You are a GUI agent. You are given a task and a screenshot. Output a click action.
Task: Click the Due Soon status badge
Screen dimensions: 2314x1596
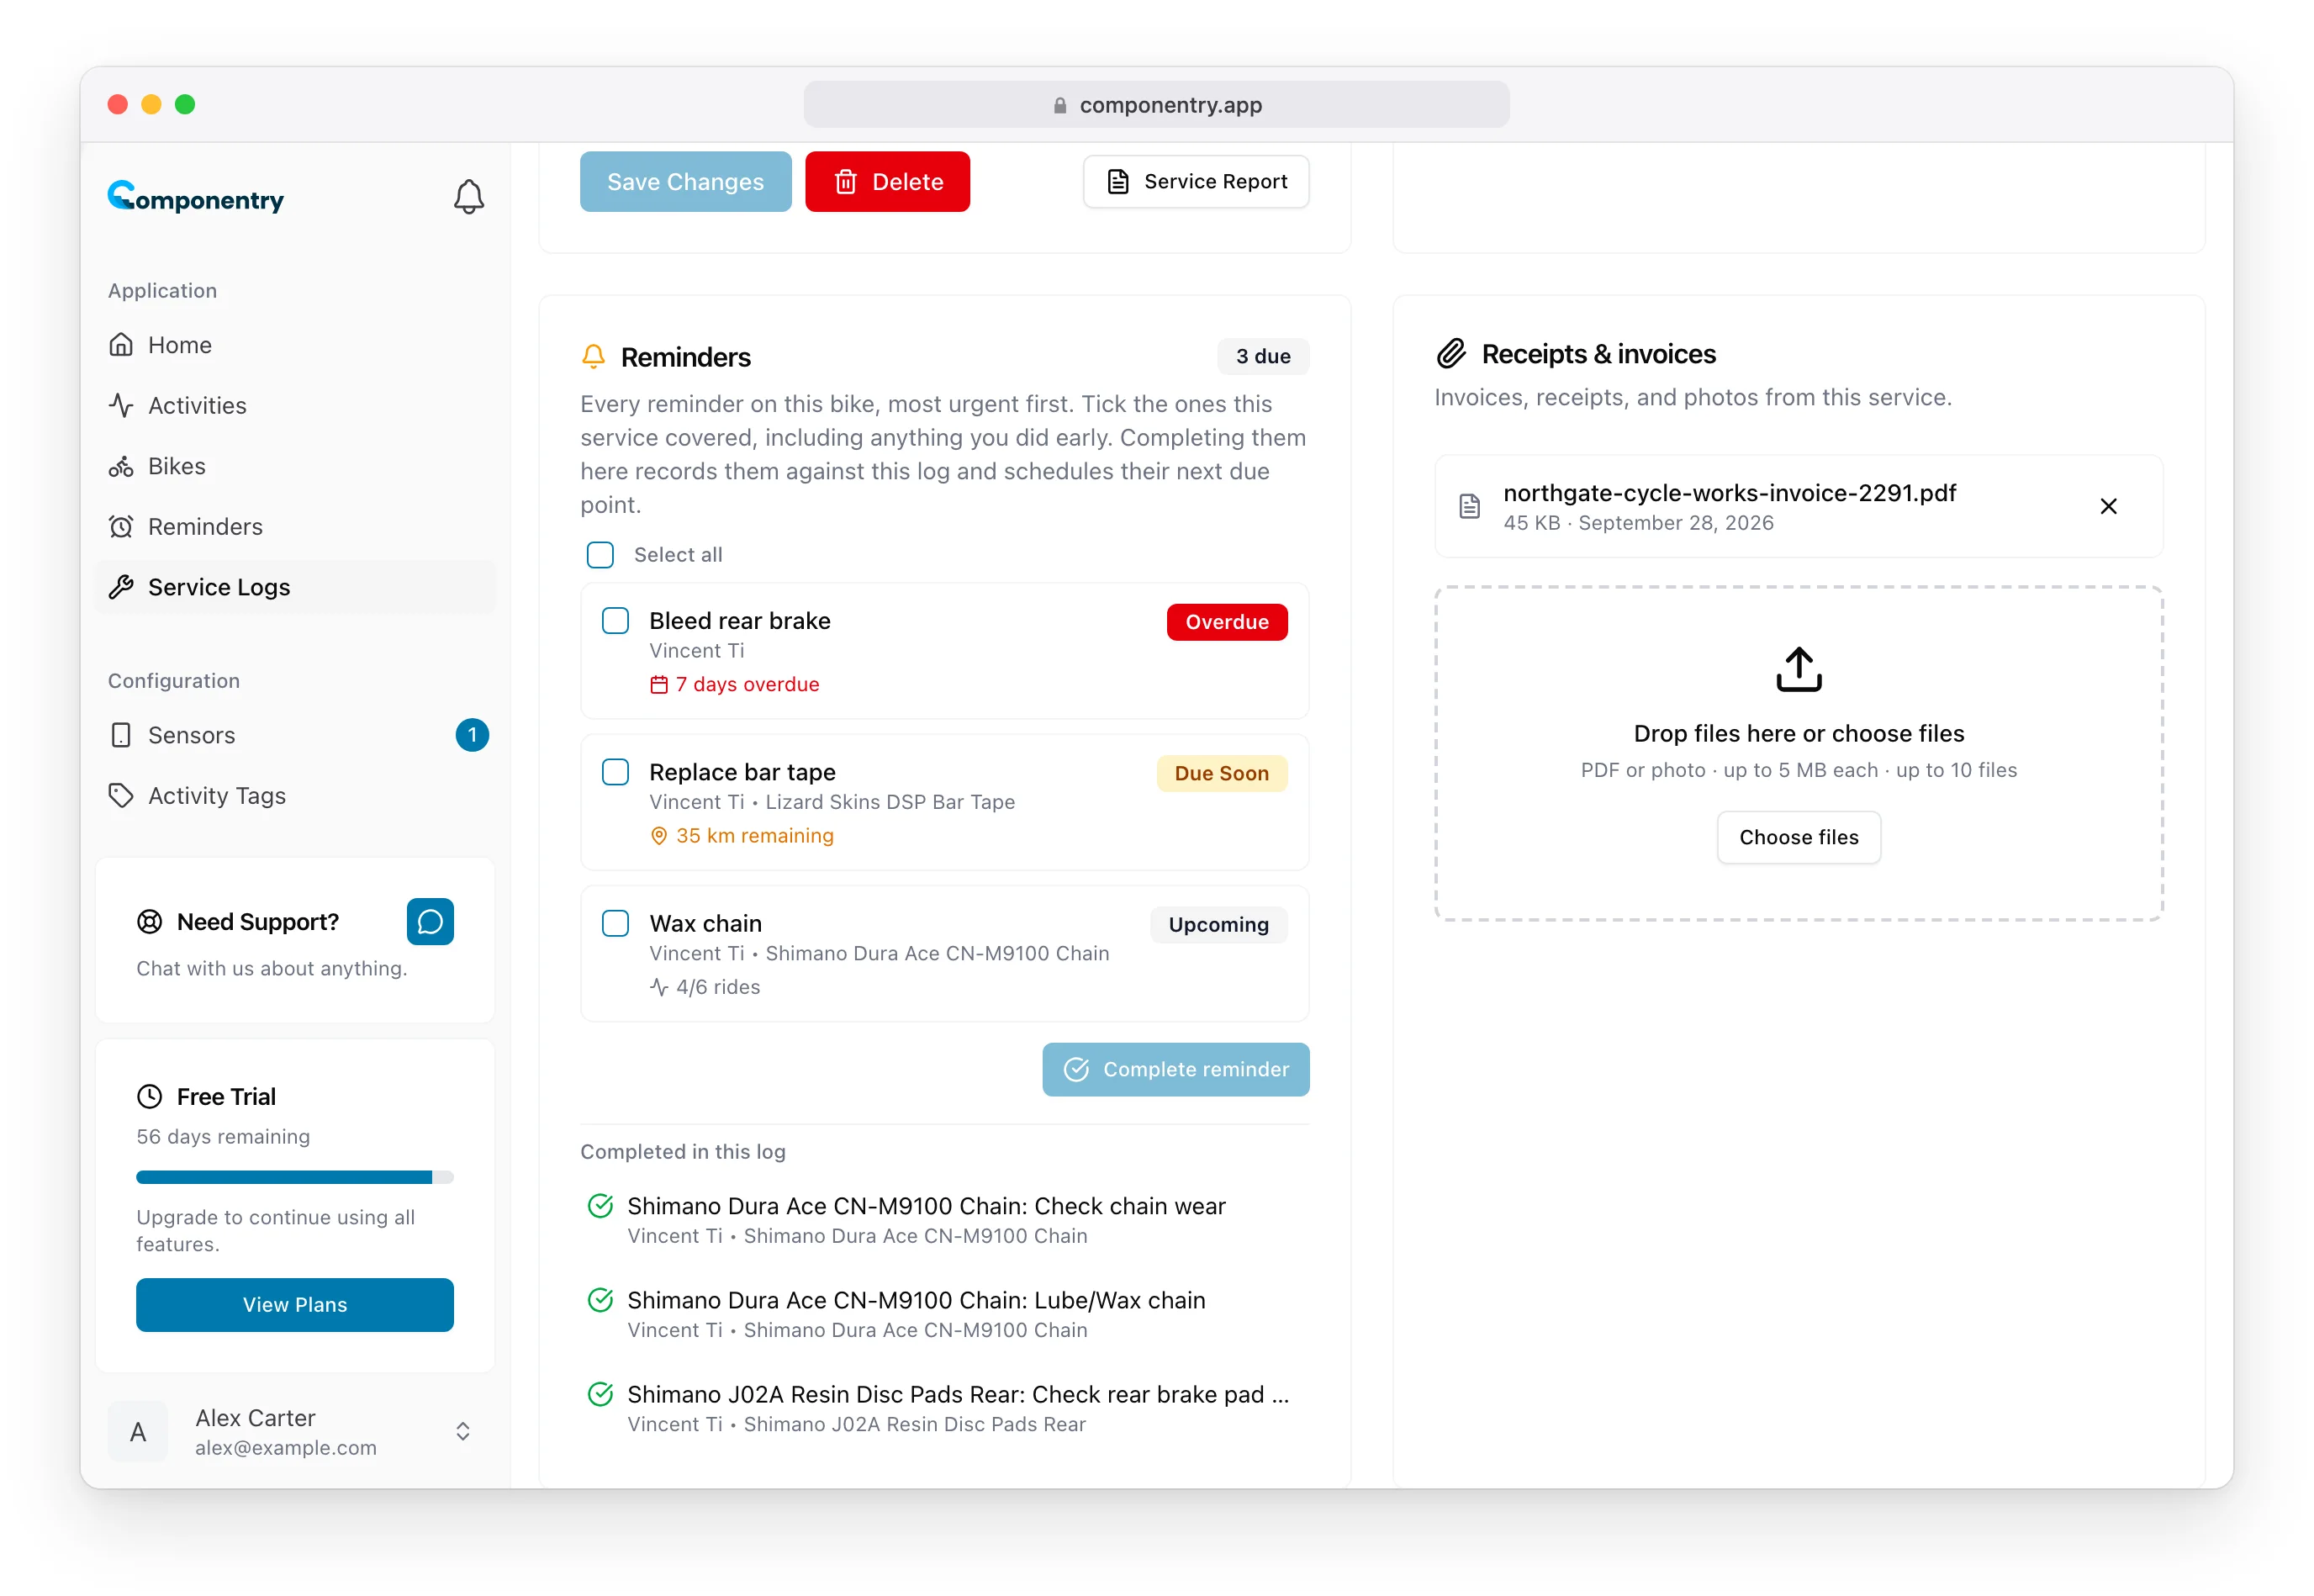point(1221,773)
